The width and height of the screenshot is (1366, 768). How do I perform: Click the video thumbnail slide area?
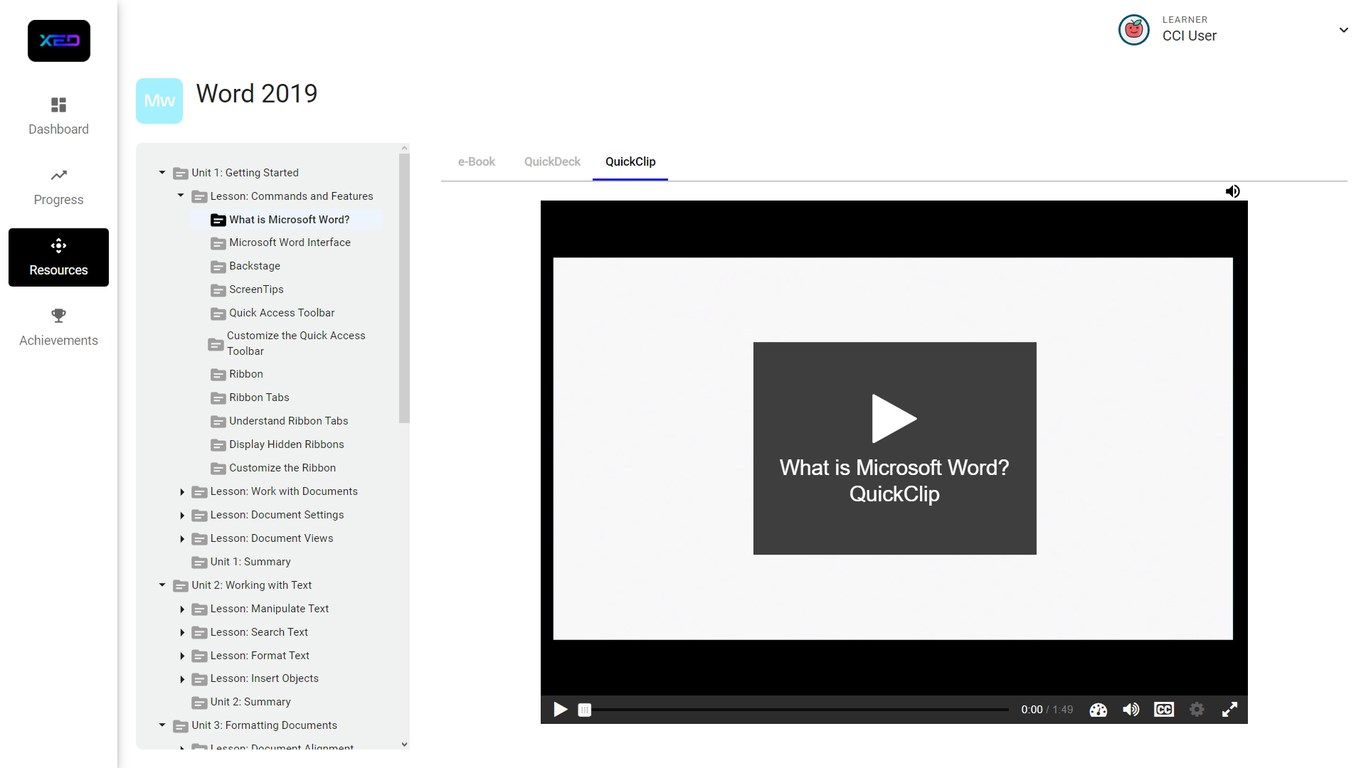tap(893, 448)
